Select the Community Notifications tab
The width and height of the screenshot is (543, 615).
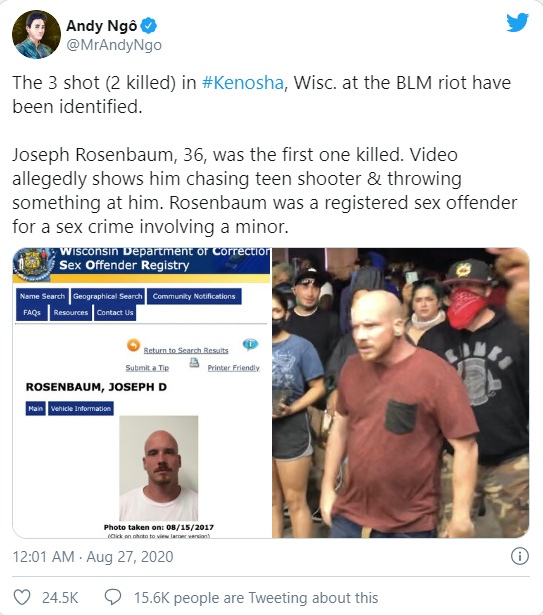point(194,296)
